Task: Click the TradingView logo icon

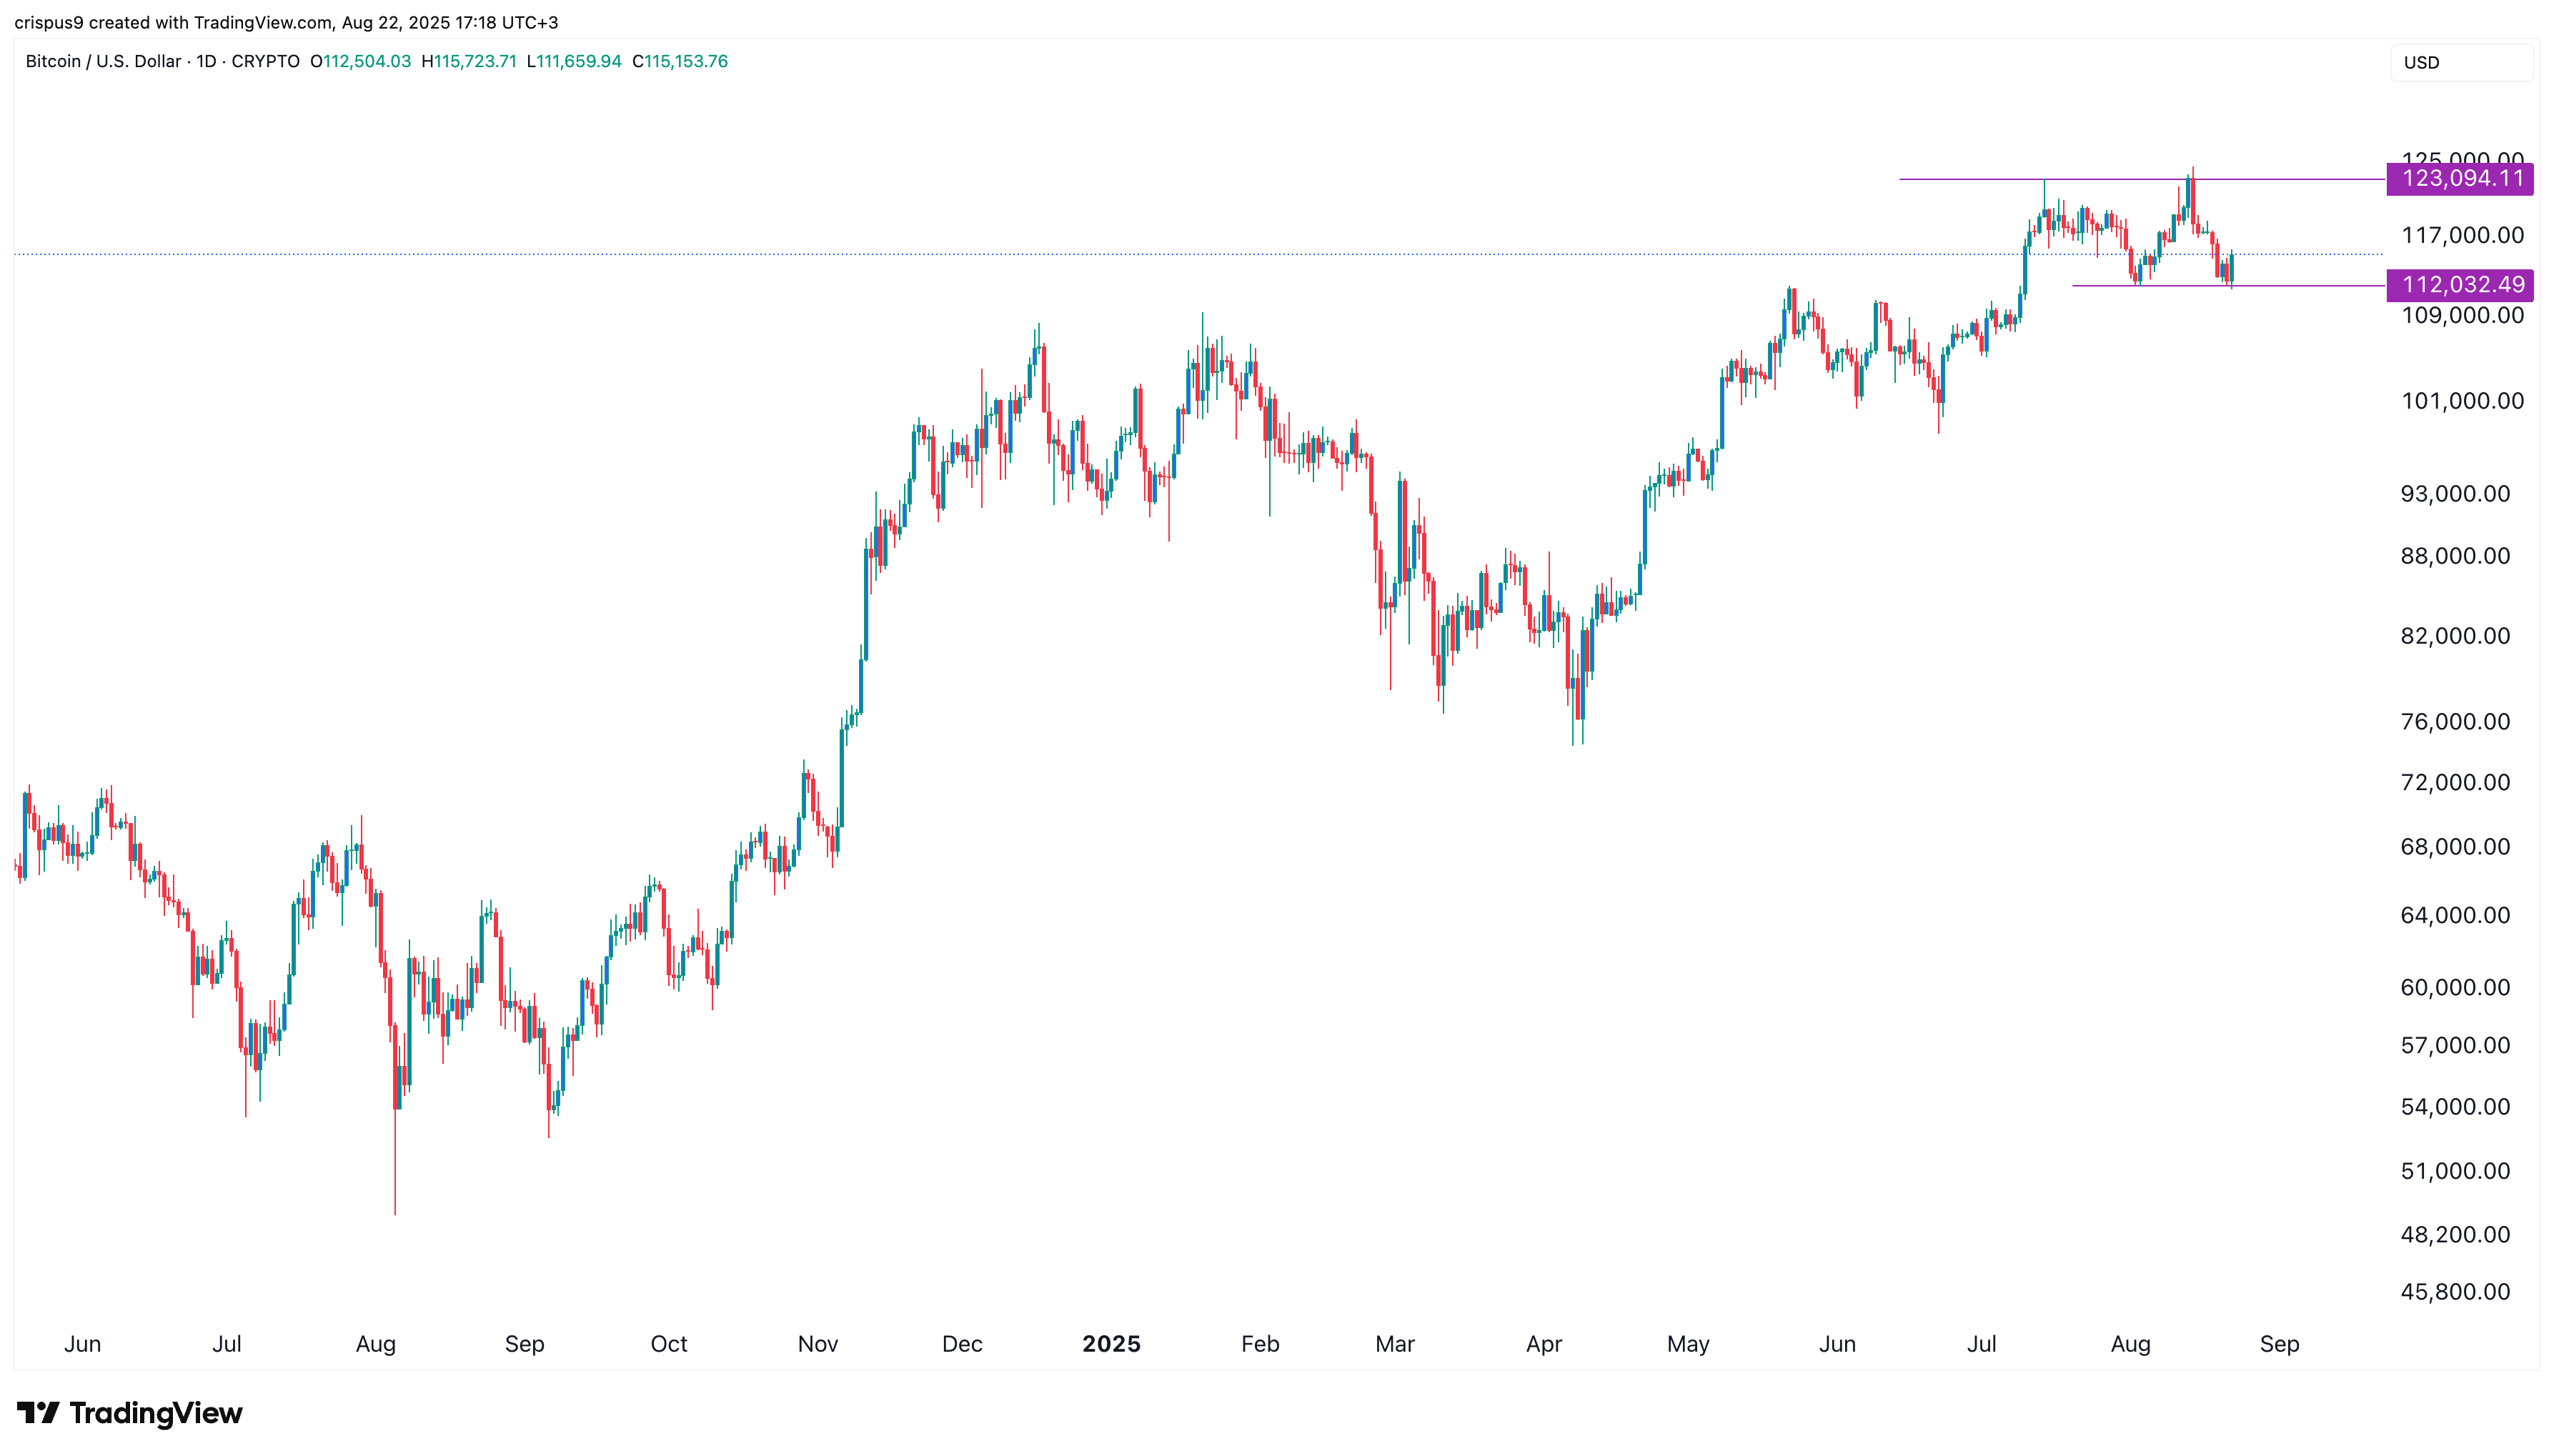Action: [38, 1412]
